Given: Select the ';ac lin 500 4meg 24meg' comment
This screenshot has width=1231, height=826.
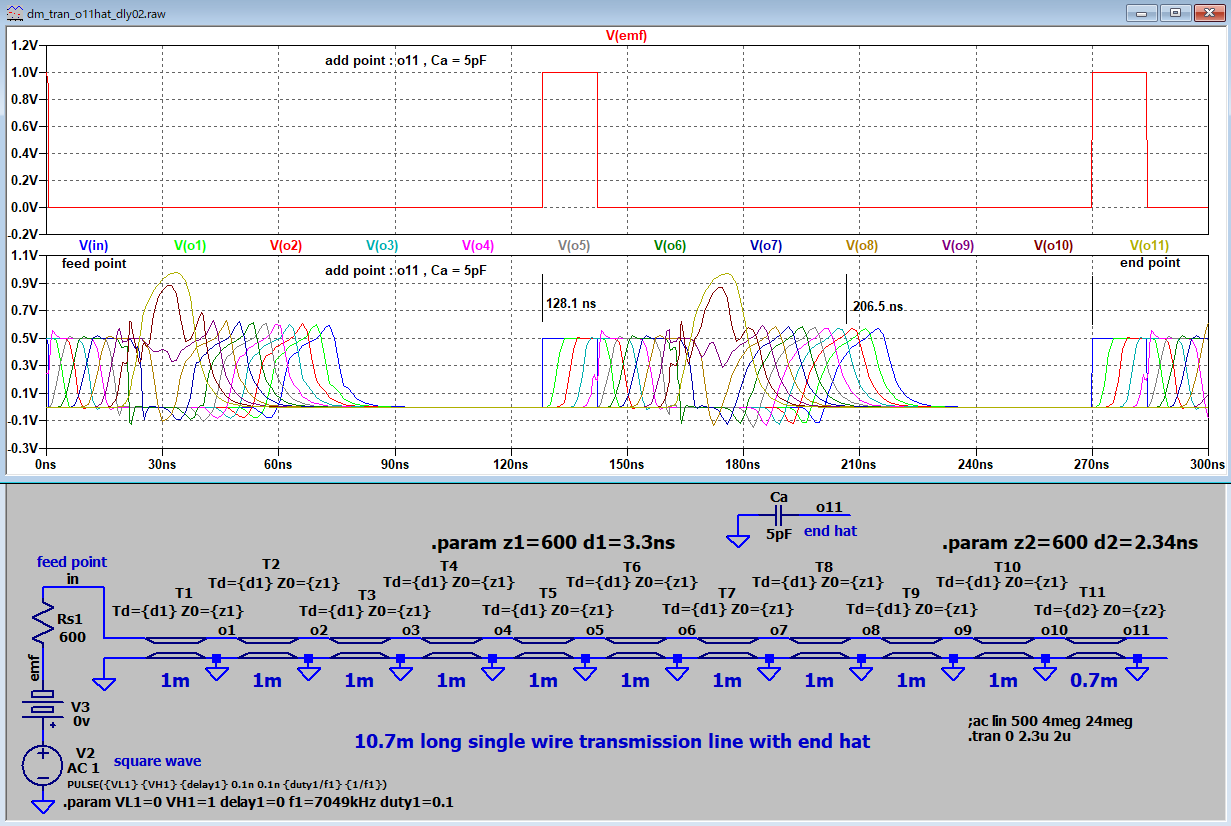Looking at the screenshot, I should (1049, 721).
